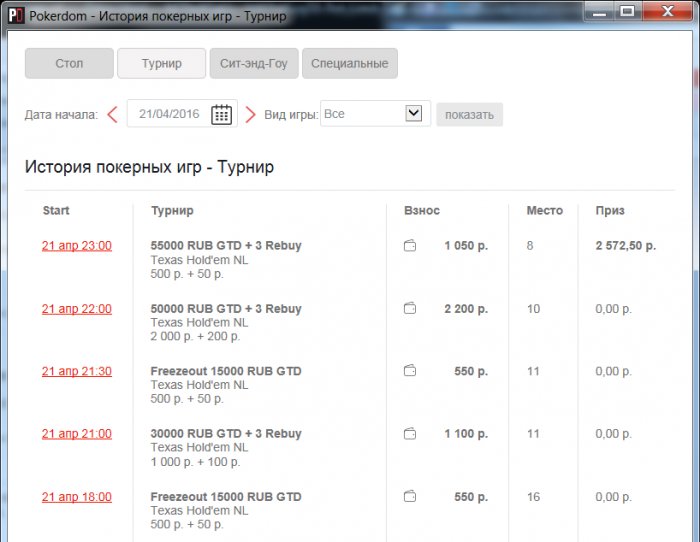This screenshot has width=700, height=542.
Task: Open the 21 апр 23:00 tournament link
Action: (77, 246)
